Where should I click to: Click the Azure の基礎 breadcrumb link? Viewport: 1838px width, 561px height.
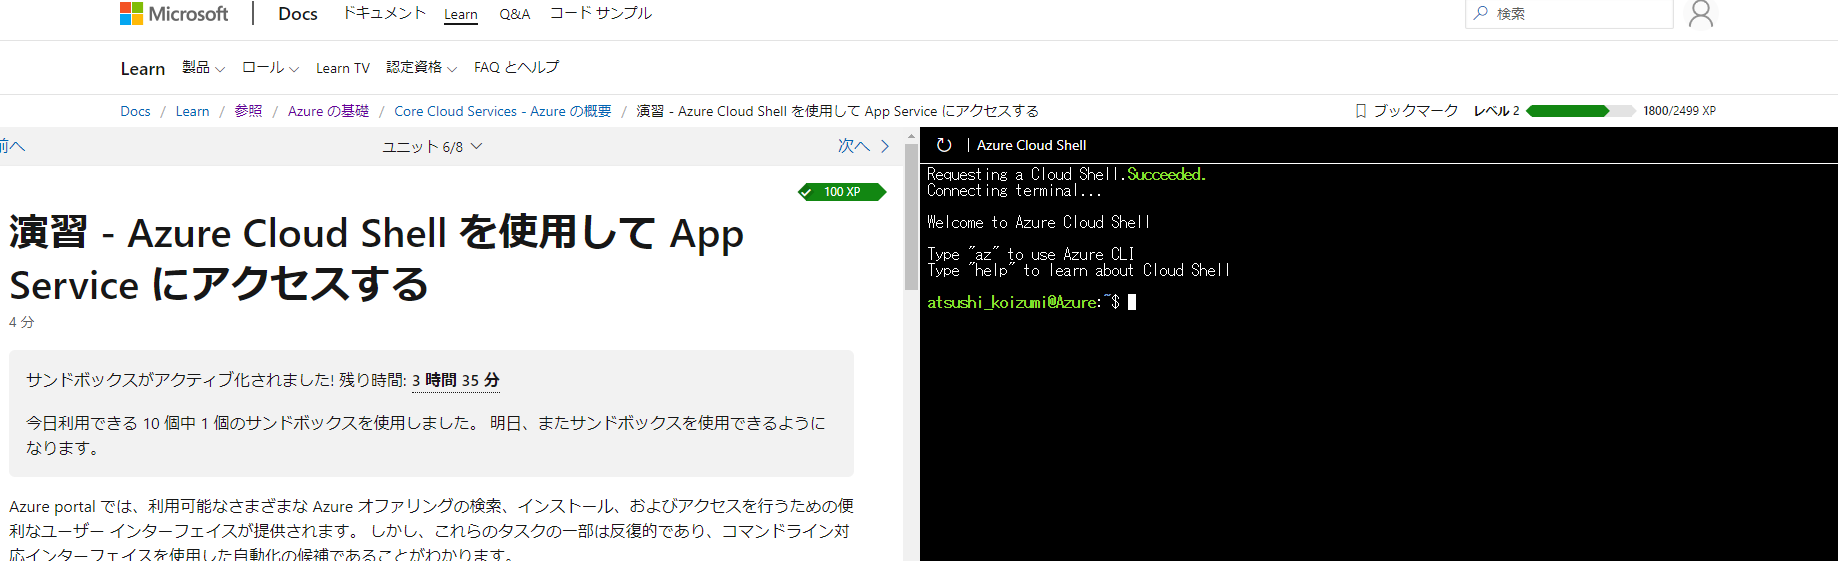(x=328, y=111)
